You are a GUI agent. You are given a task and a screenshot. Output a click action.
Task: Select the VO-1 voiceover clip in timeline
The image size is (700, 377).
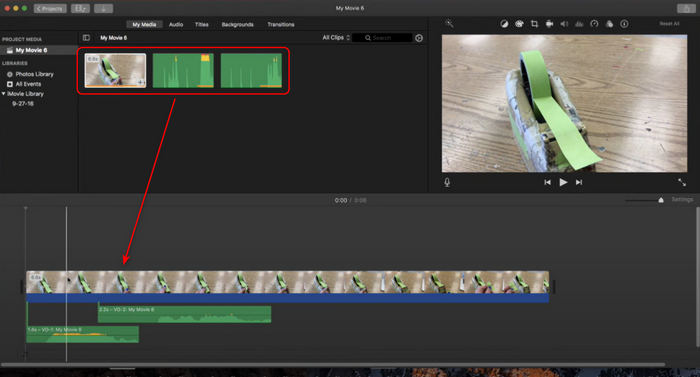click(x=83, y=335)
